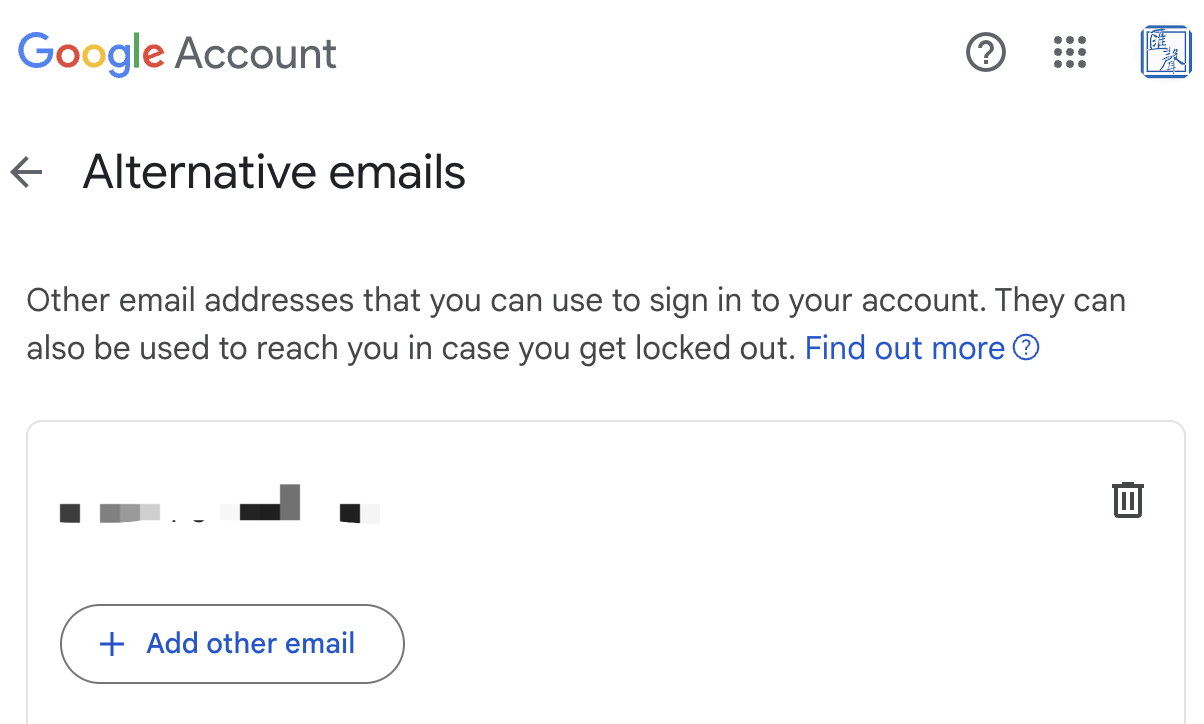The height and width of the screenshot is (724, 1204).
Task: Click the Google logo
Action: (x=91, y=53)
